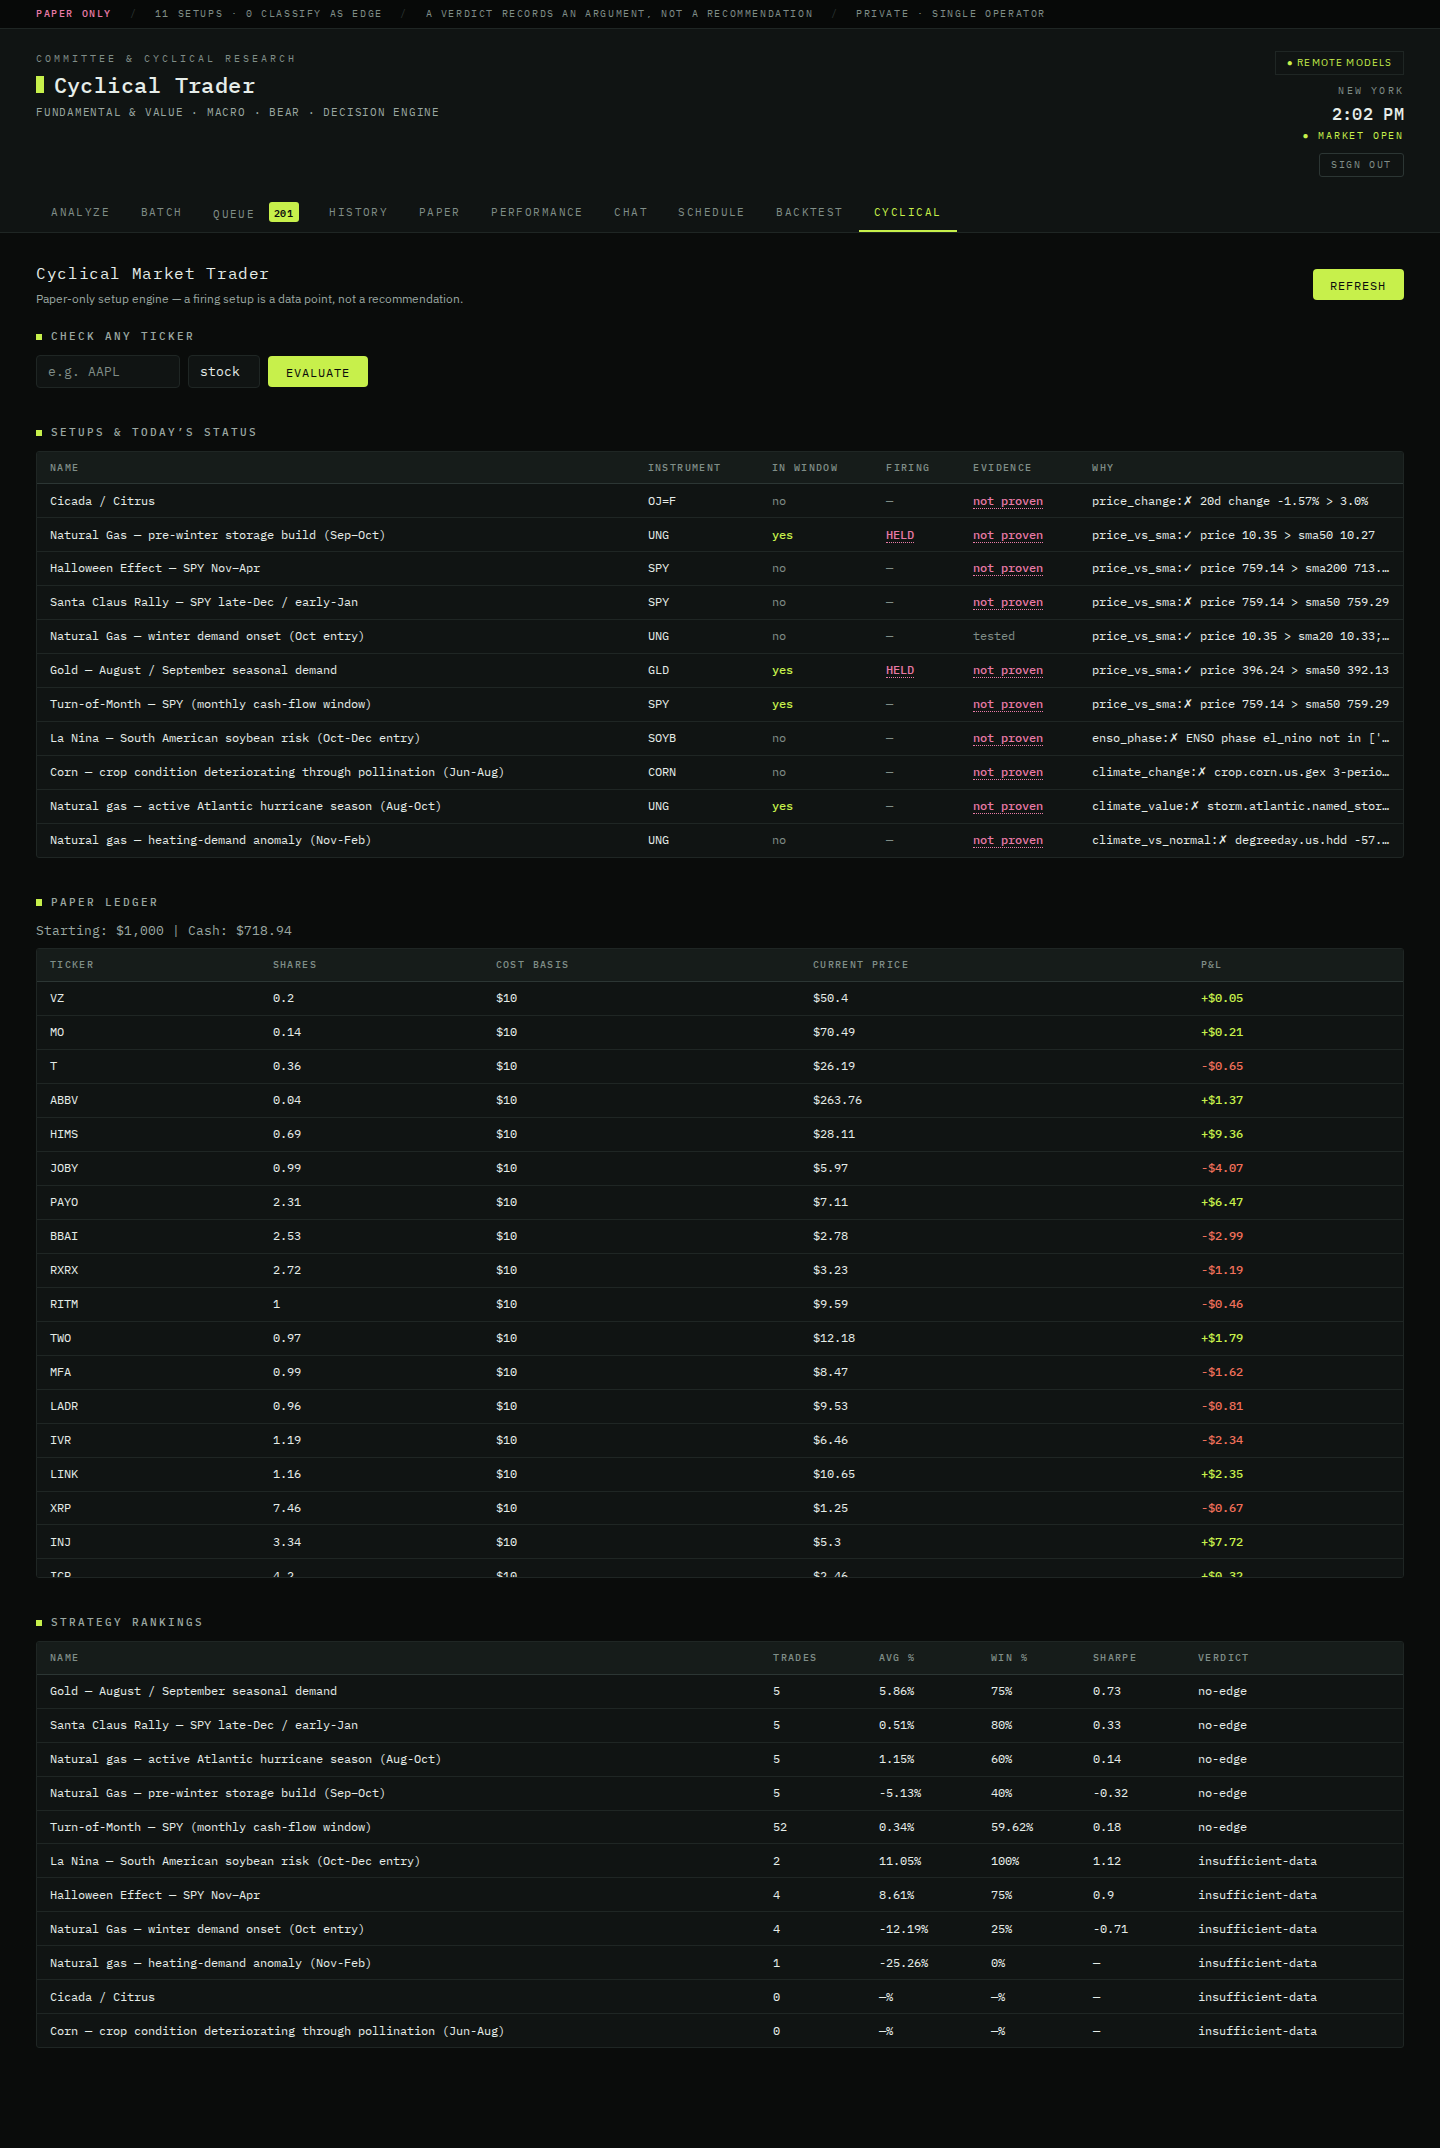Focus the ticker input field

click(108, 371)
